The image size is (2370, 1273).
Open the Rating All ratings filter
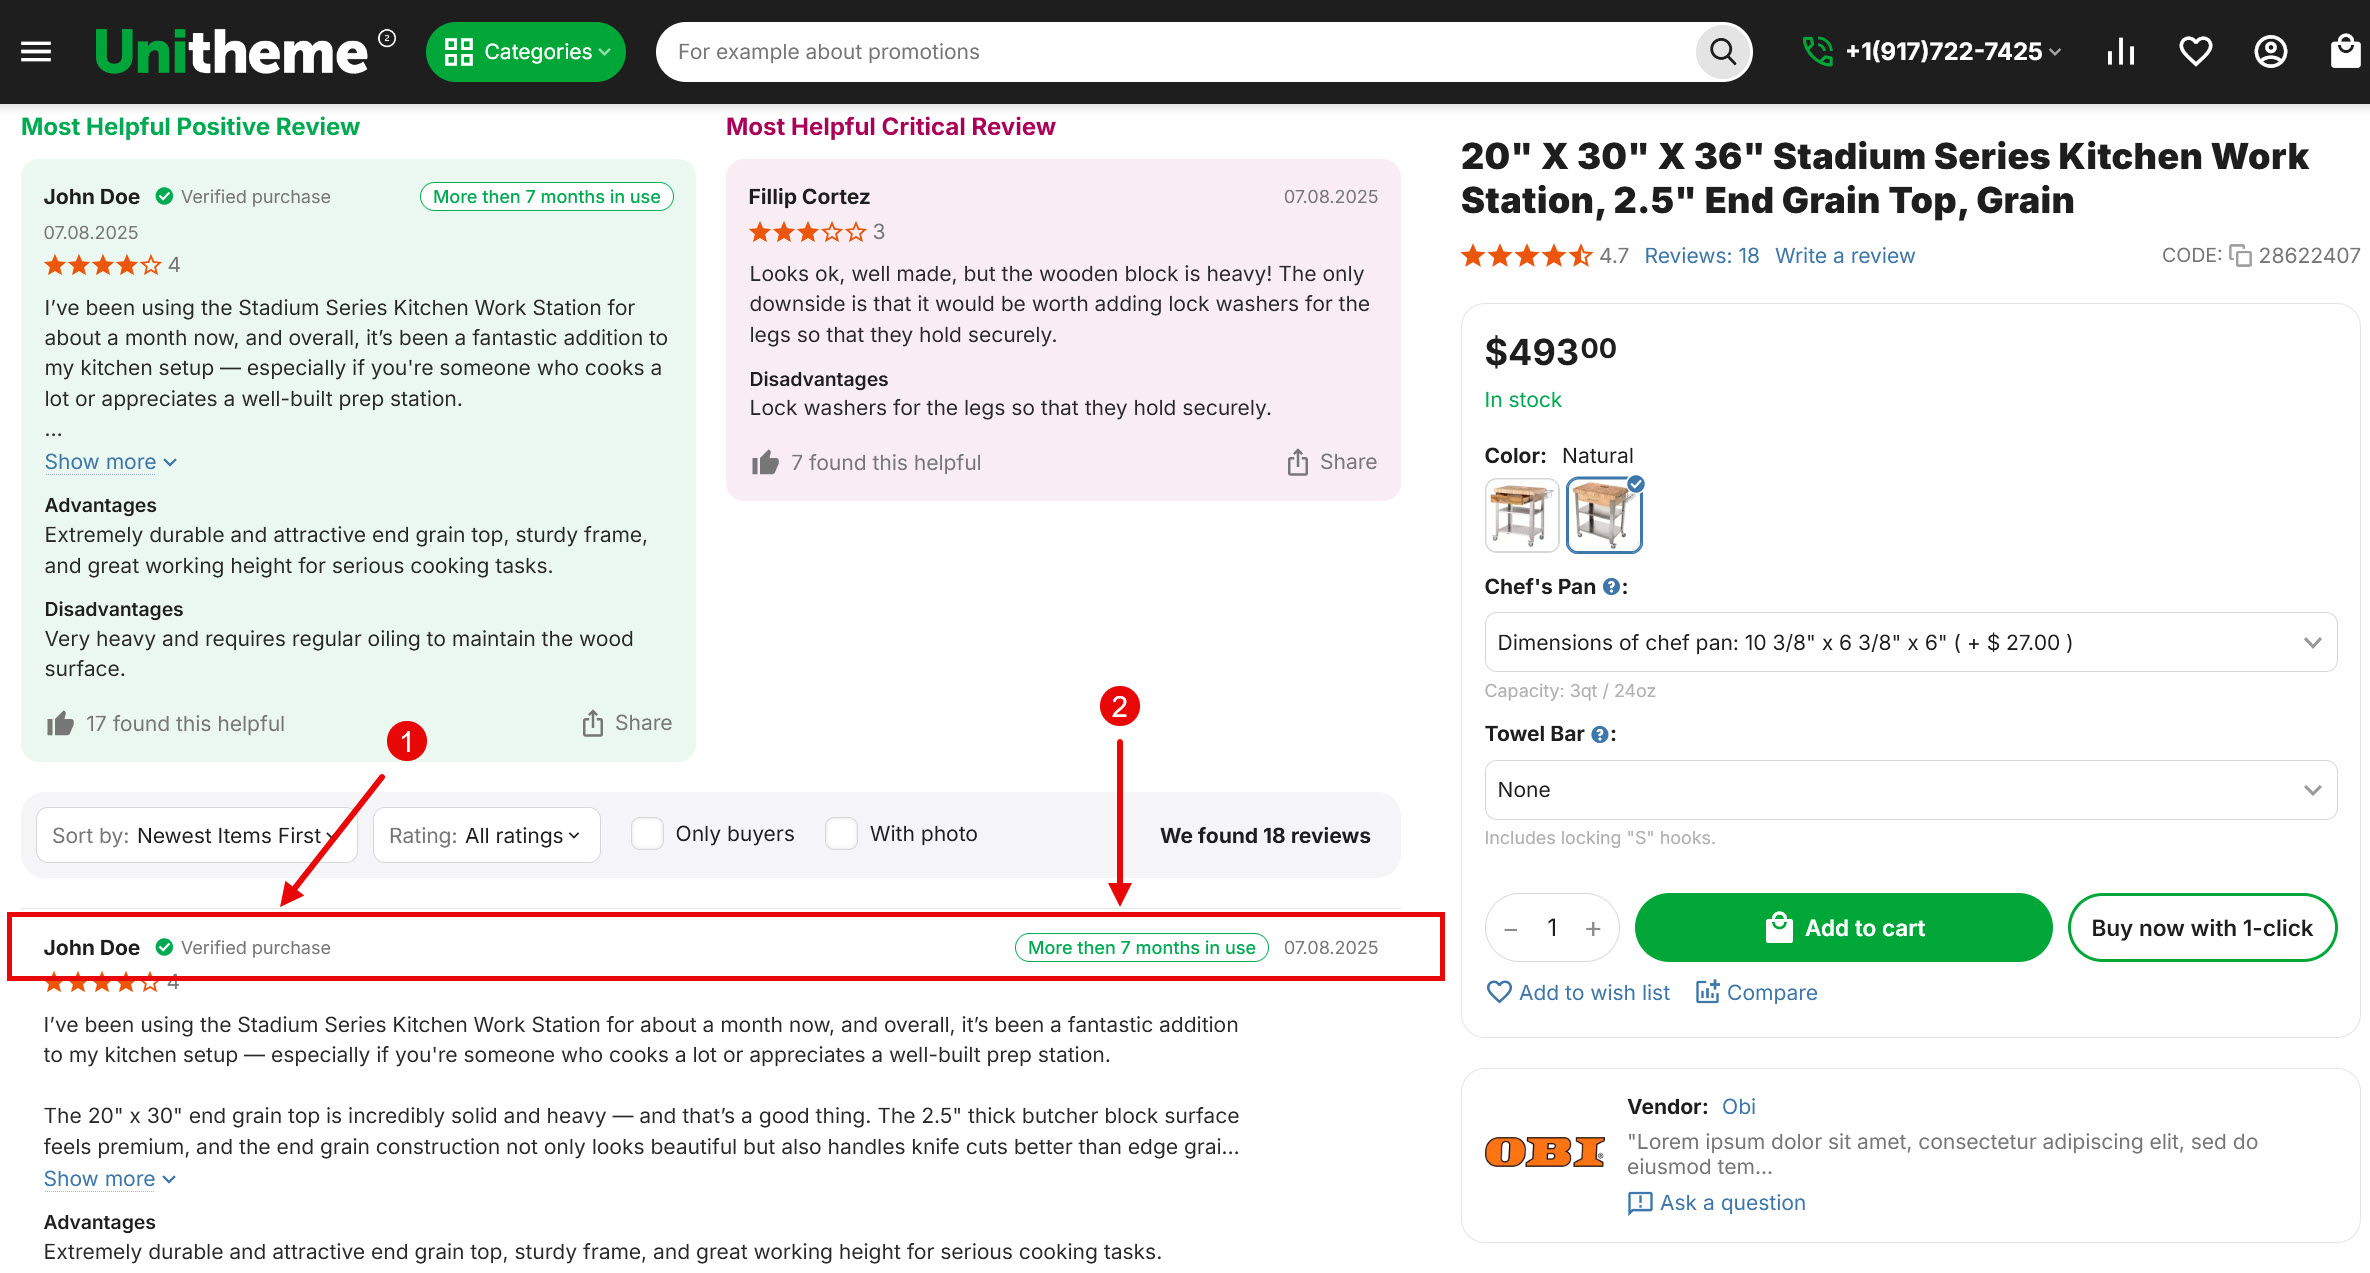click(486, 835)
